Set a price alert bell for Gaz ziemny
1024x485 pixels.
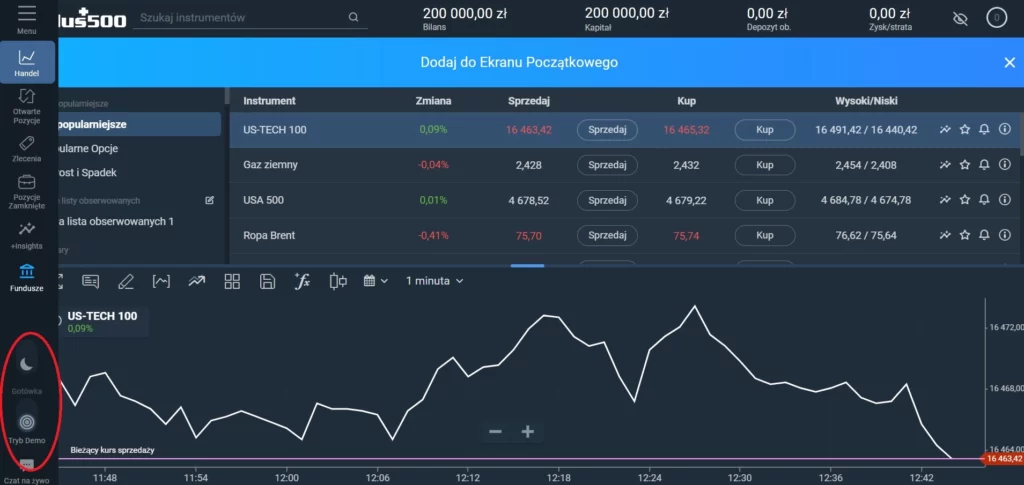(984, 165)
